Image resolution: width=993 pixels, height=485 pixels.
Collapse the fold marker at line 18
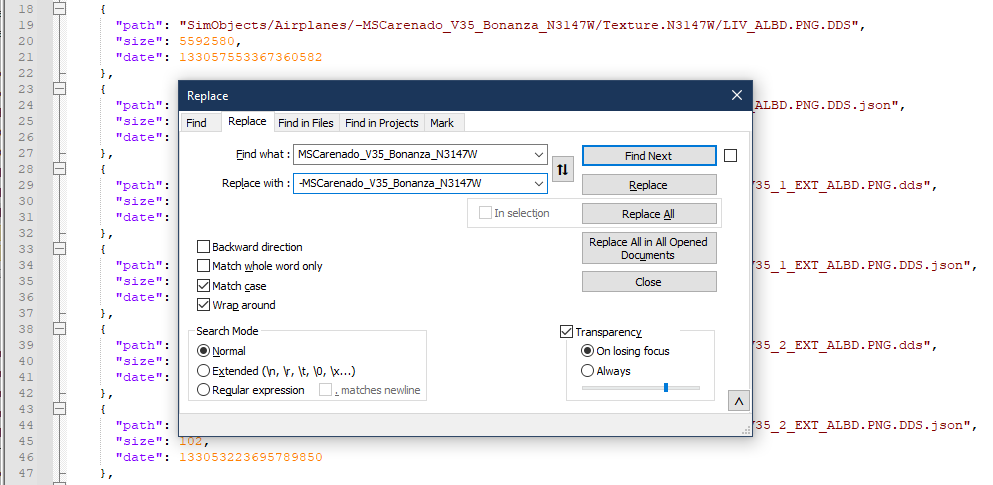click(59, 8)
